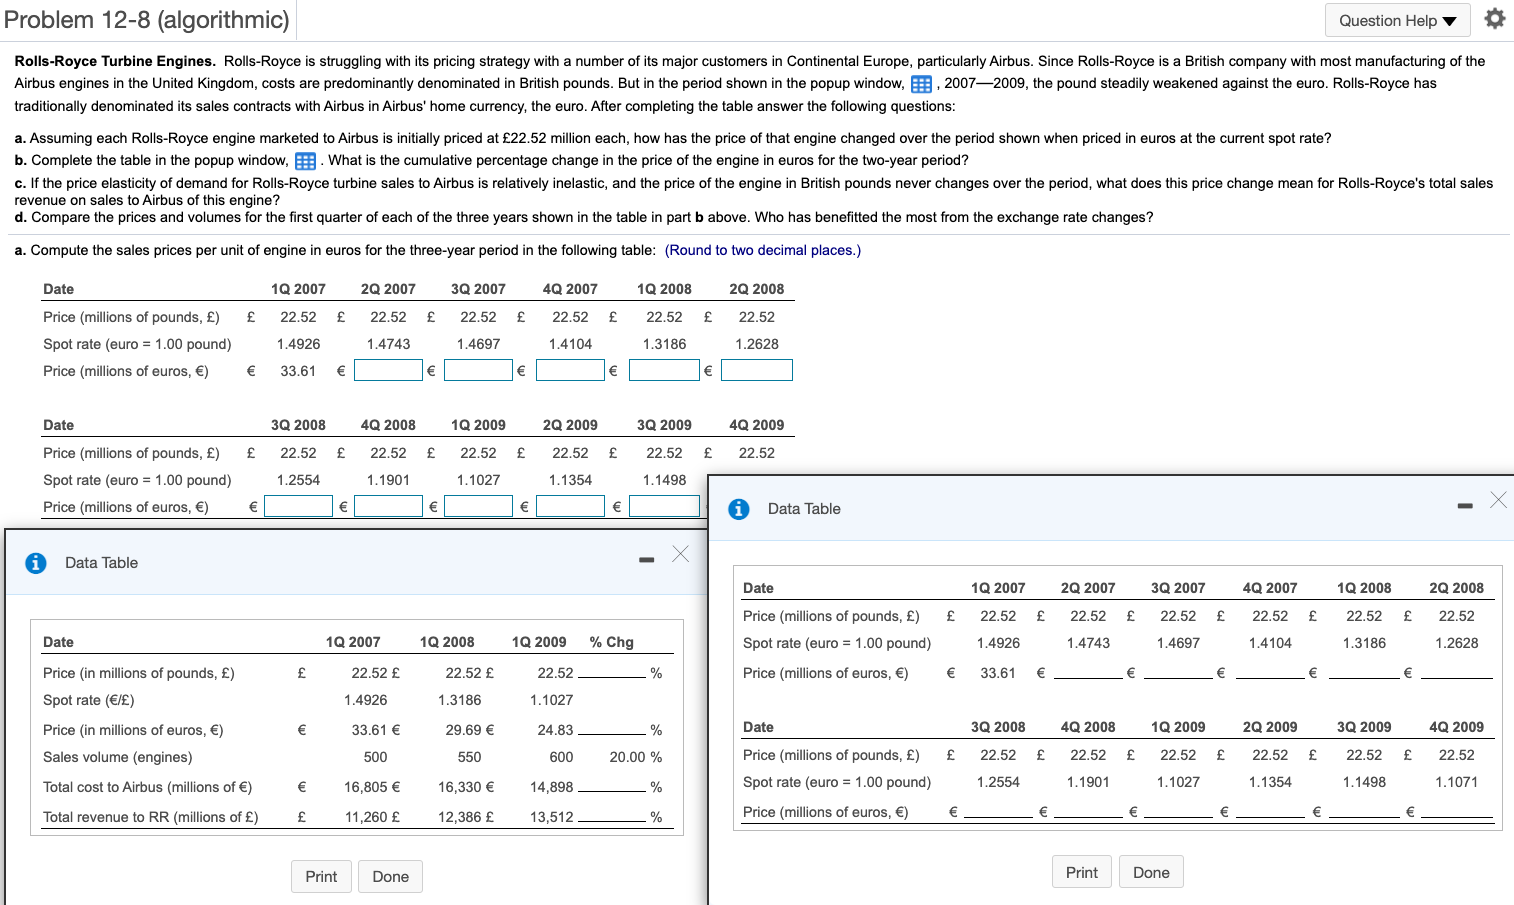Screen dimensions: 1514x905
Task: Select the 14,898 total cost value
Action: point(552,787)
